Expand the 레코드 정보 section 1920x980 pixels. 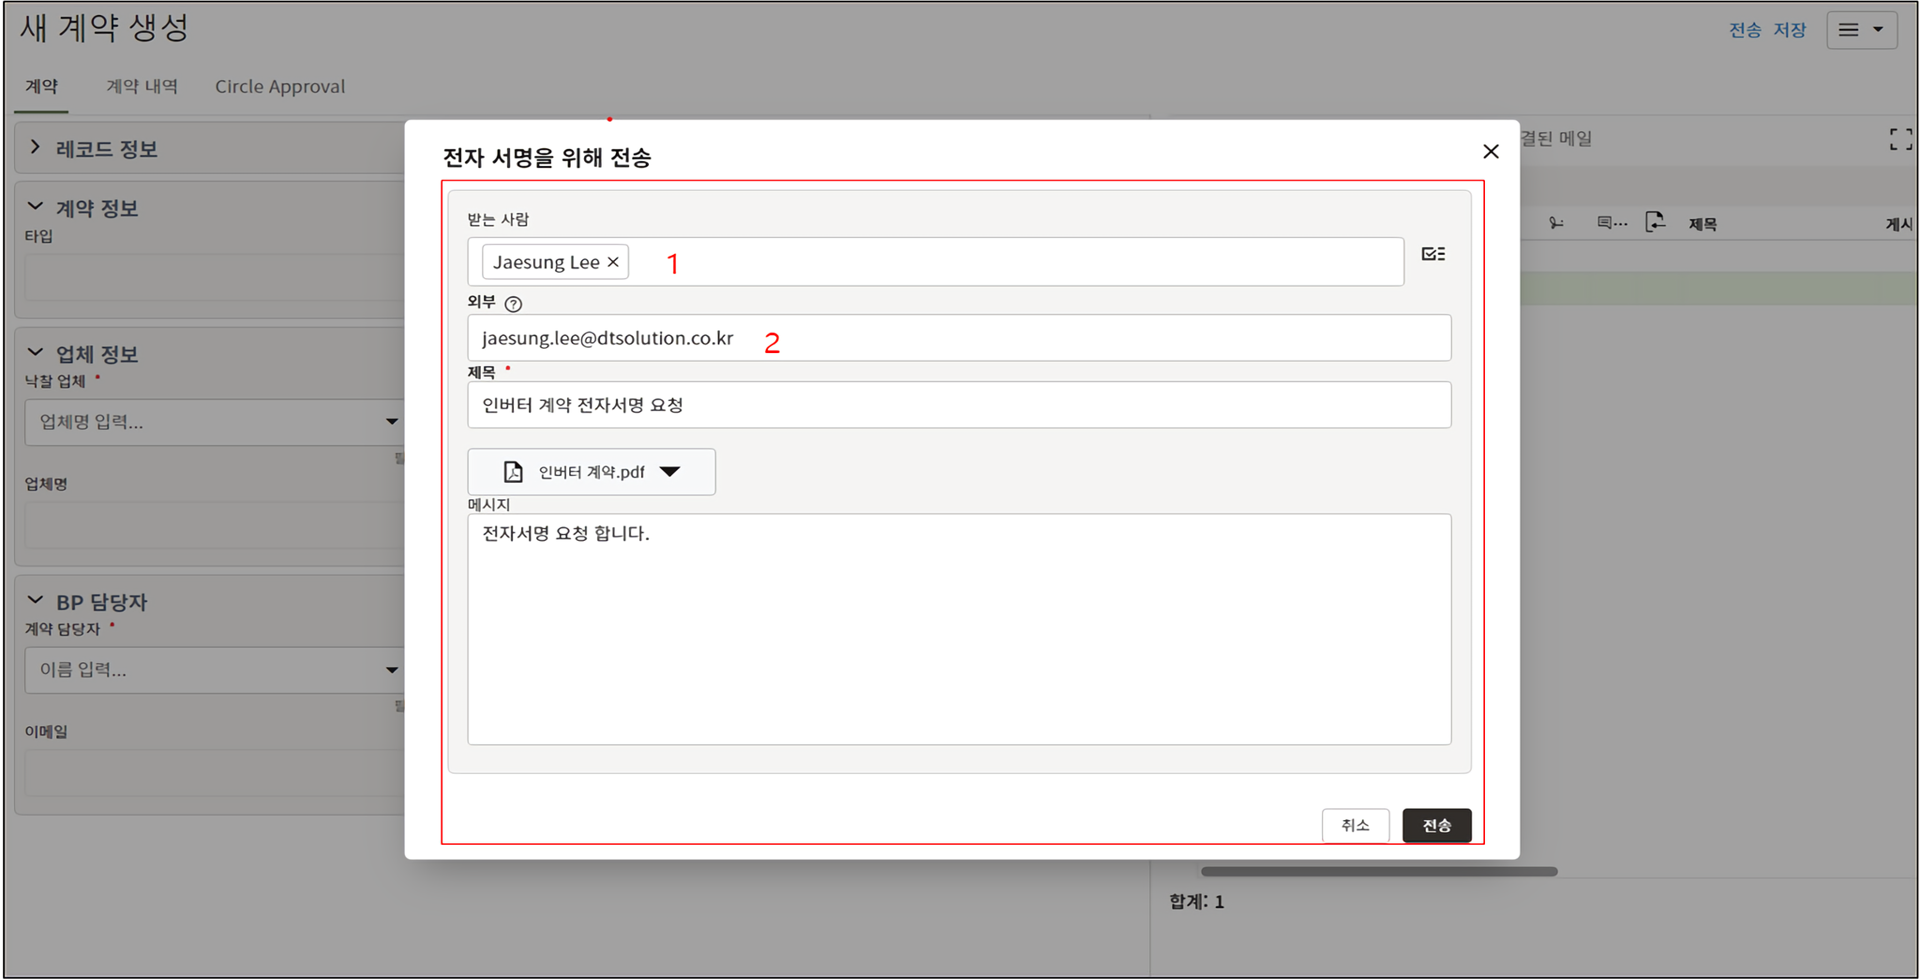click(x=36, y=148)
